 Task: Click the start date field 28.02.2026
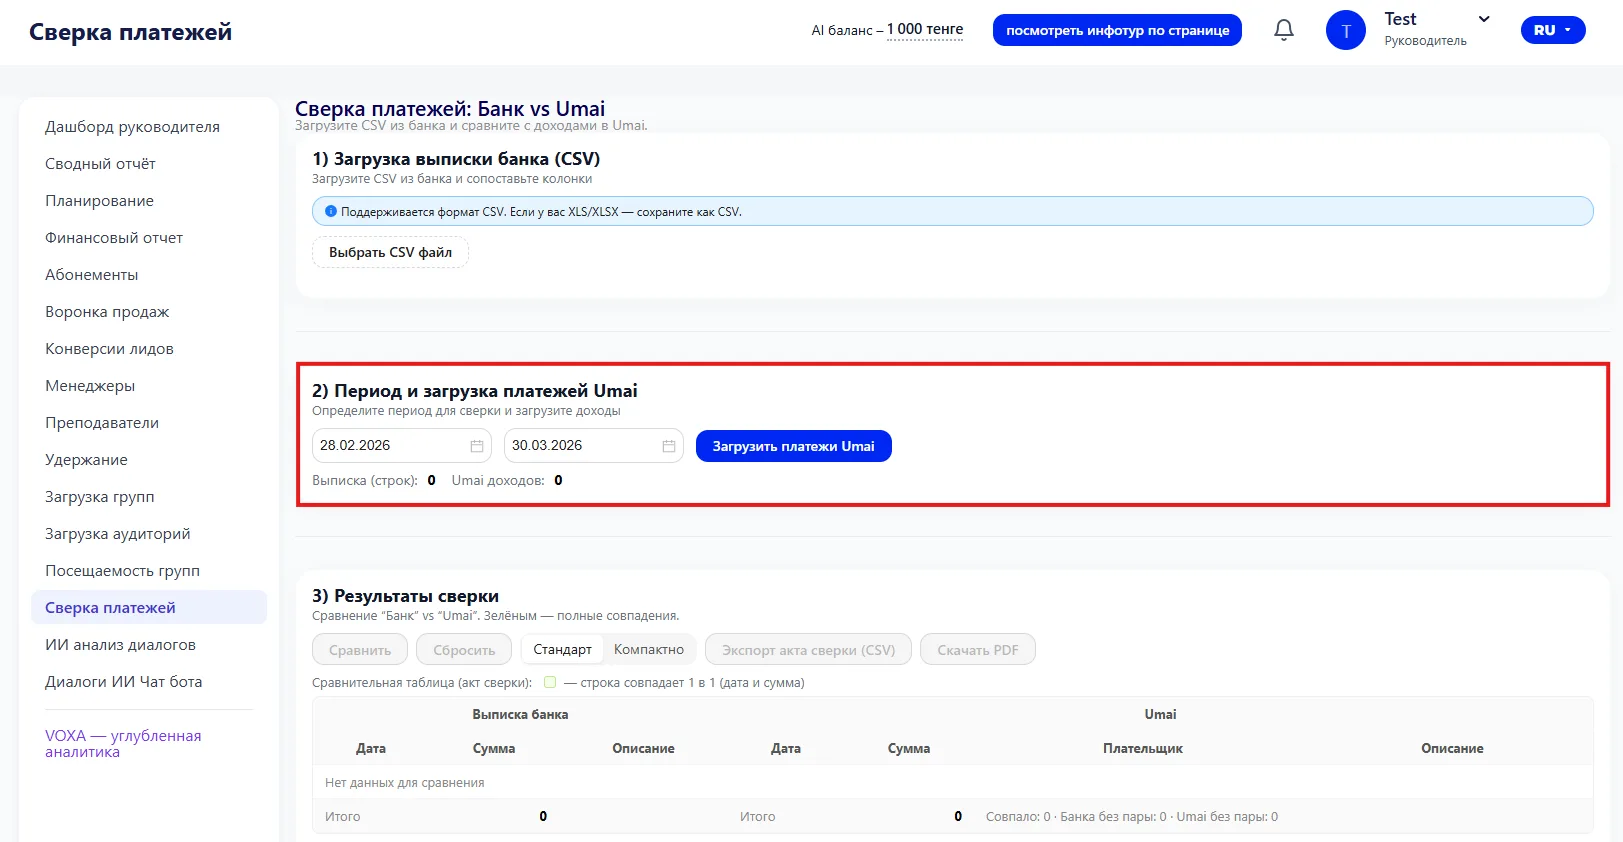tap(401, 446)
